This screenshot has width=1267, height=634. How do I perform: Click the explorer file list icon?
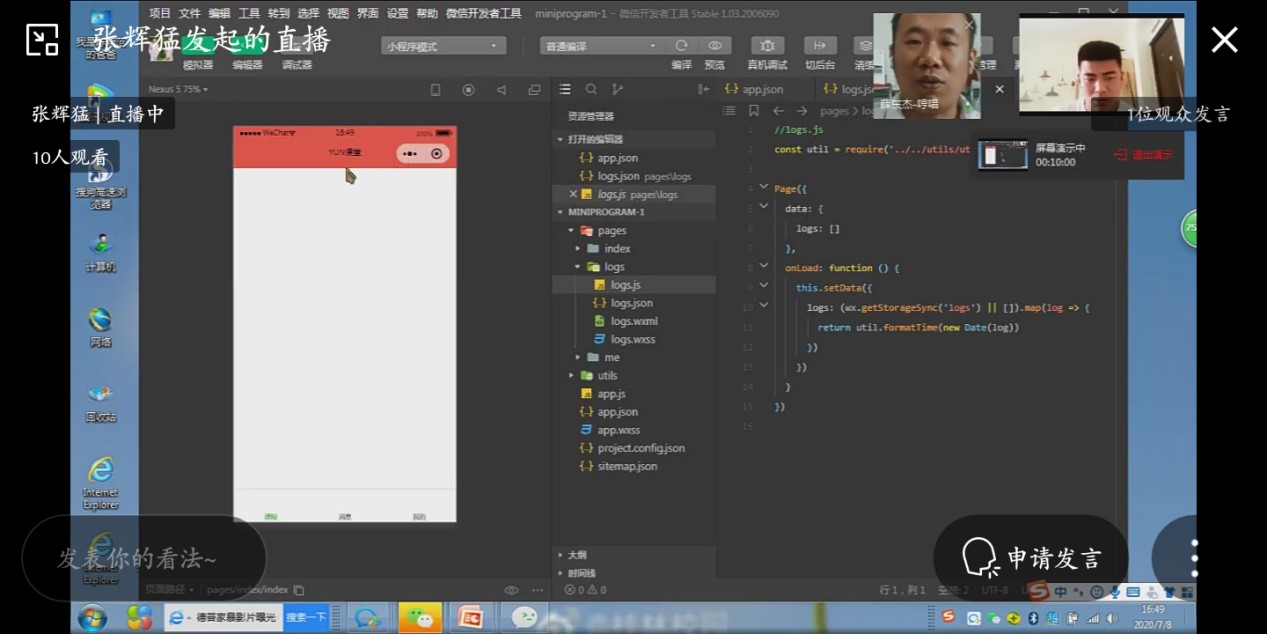[565, 89]
